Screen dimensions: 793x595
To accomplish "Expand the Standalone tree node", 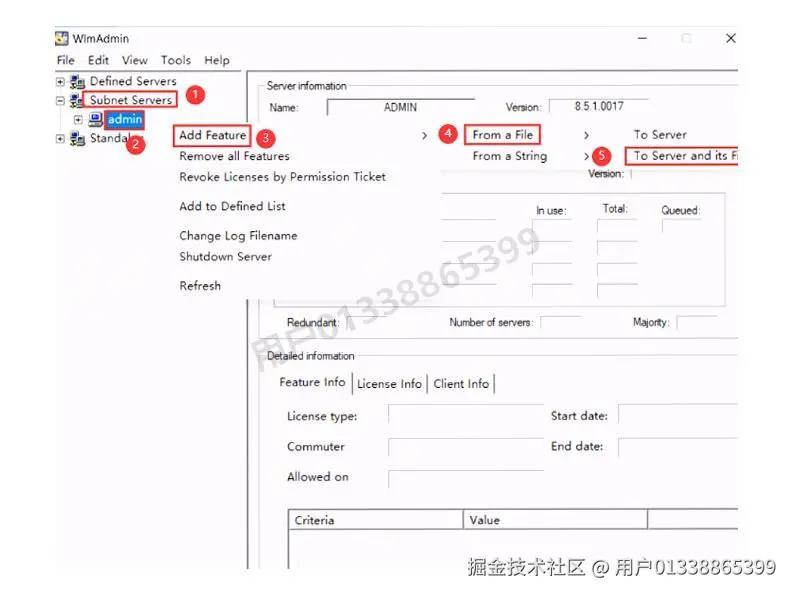I will coord(60,139).
